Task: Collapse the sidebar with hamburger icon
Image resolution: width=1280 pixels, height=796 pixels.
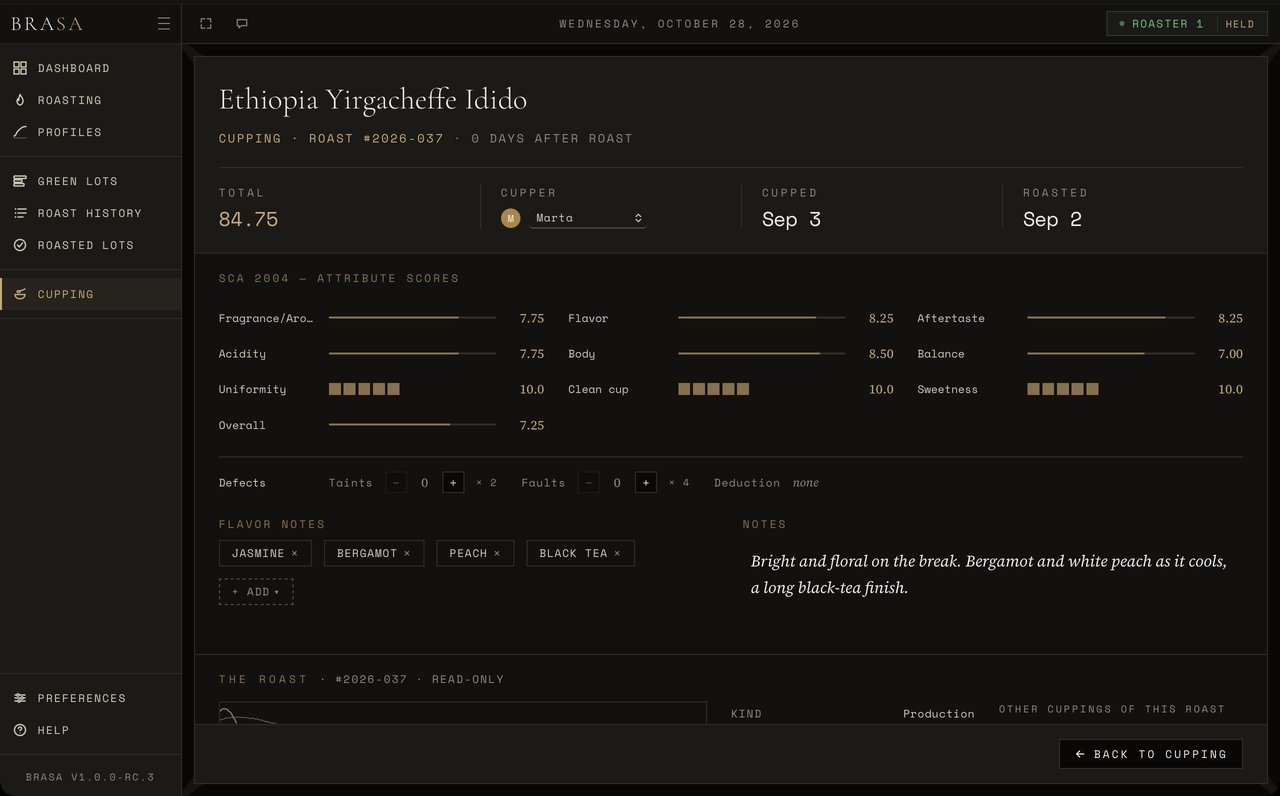Action: (x=164, y=24)
